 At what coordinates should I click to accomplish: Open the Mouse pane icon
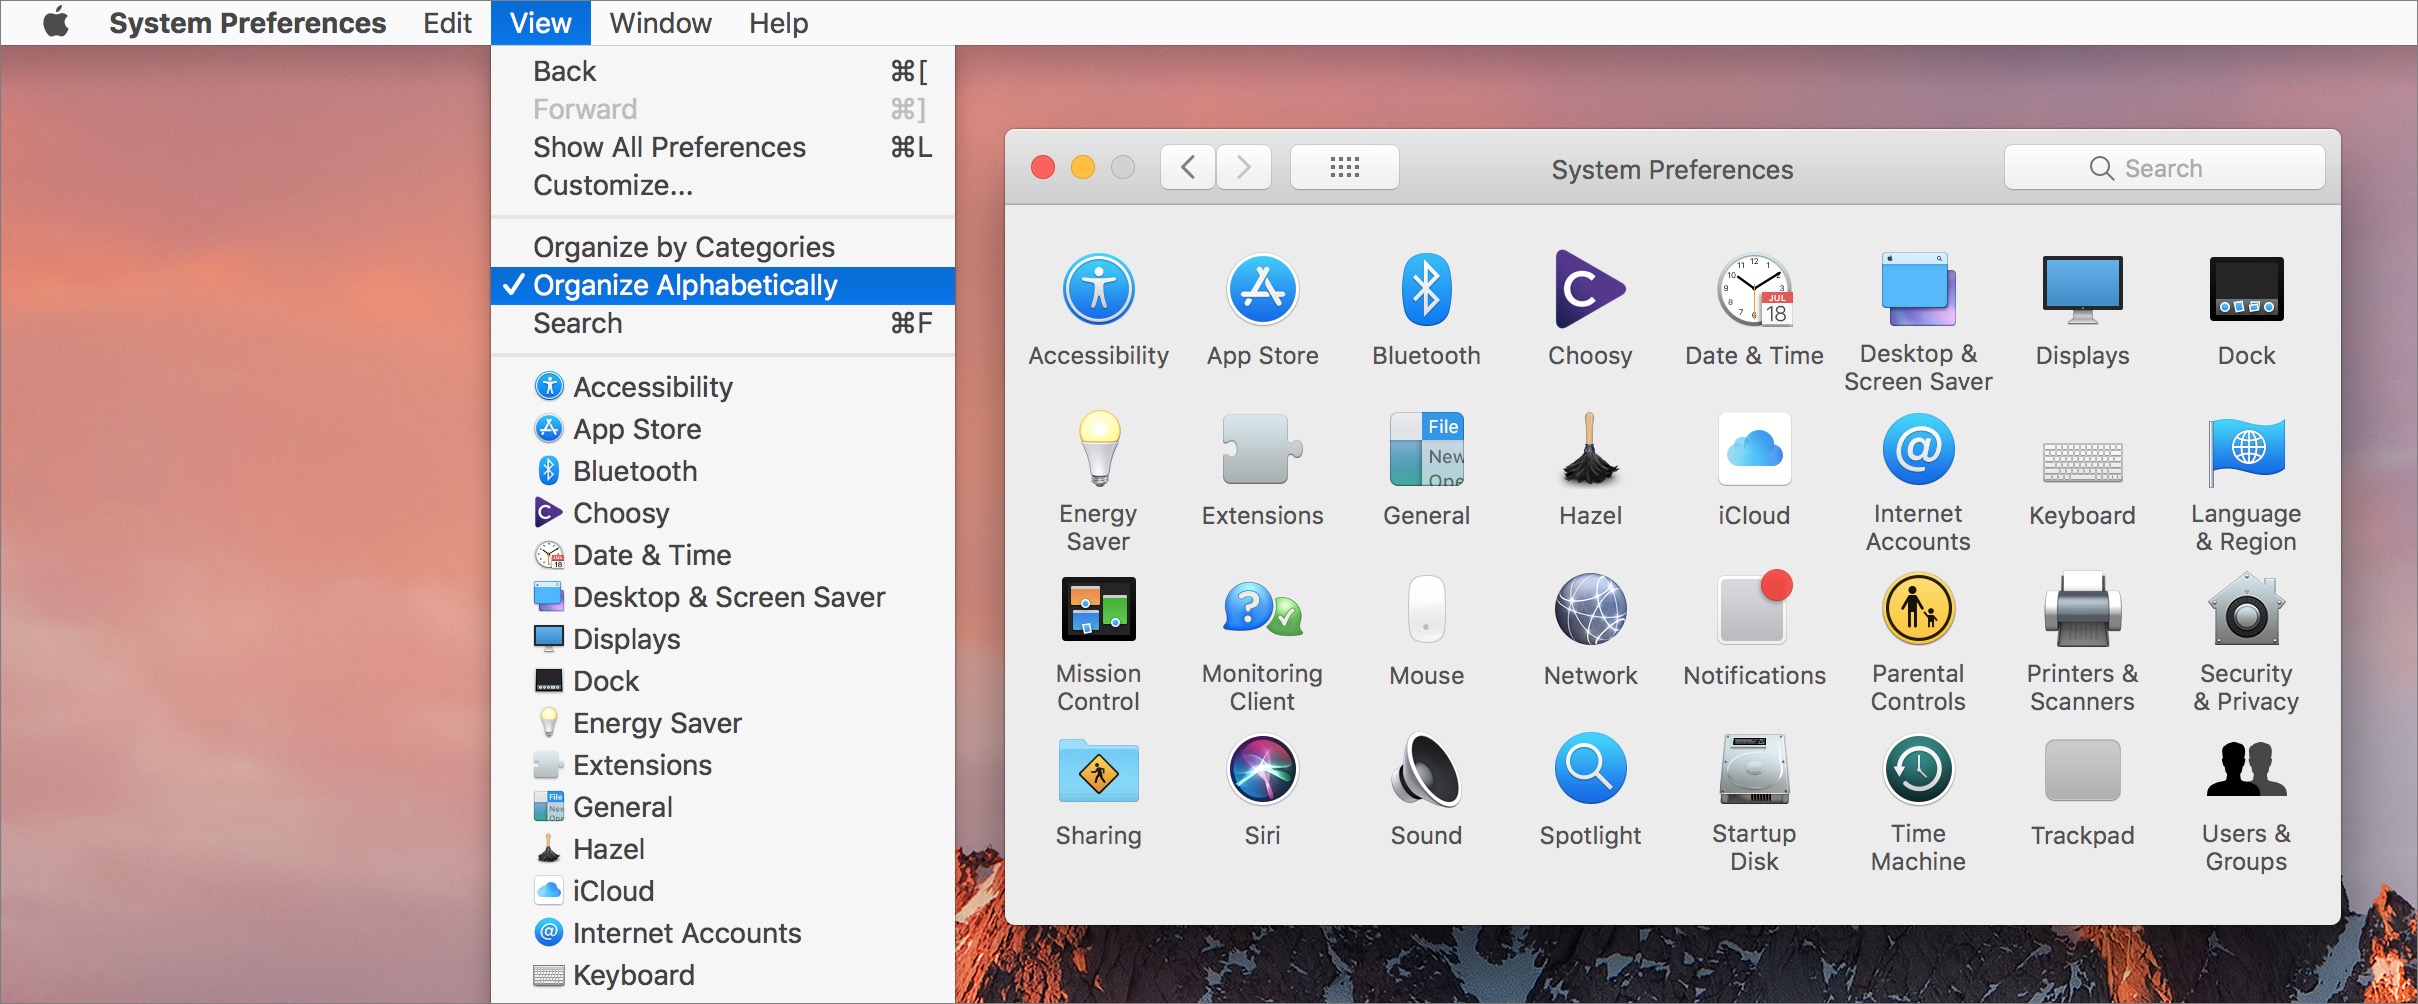tap(1426, 609)
